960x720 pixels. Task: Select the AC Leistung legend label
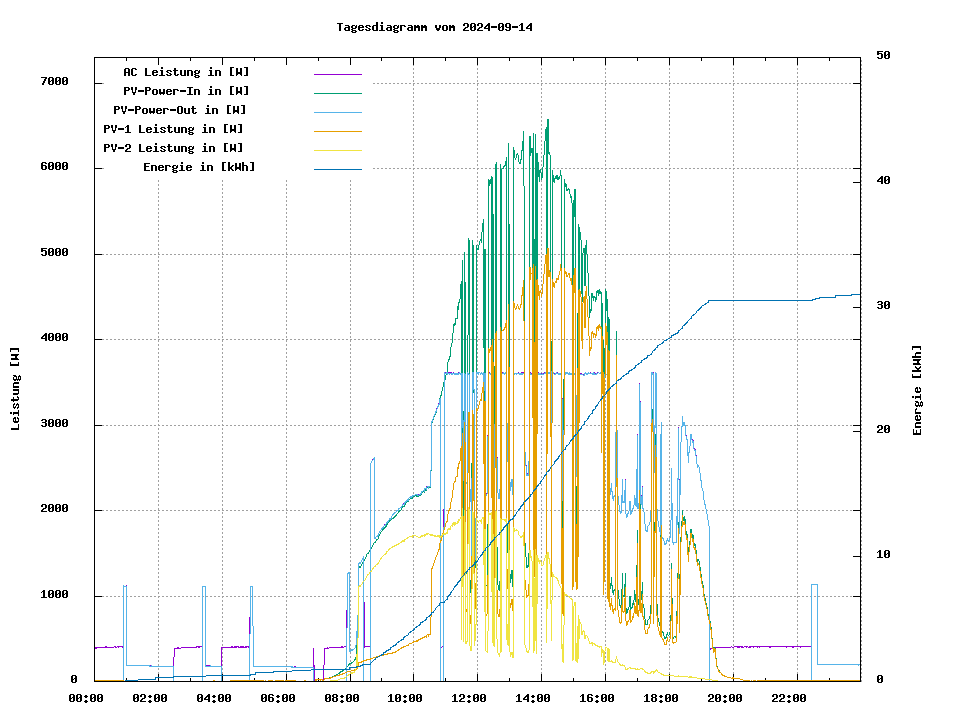point(186,72)
